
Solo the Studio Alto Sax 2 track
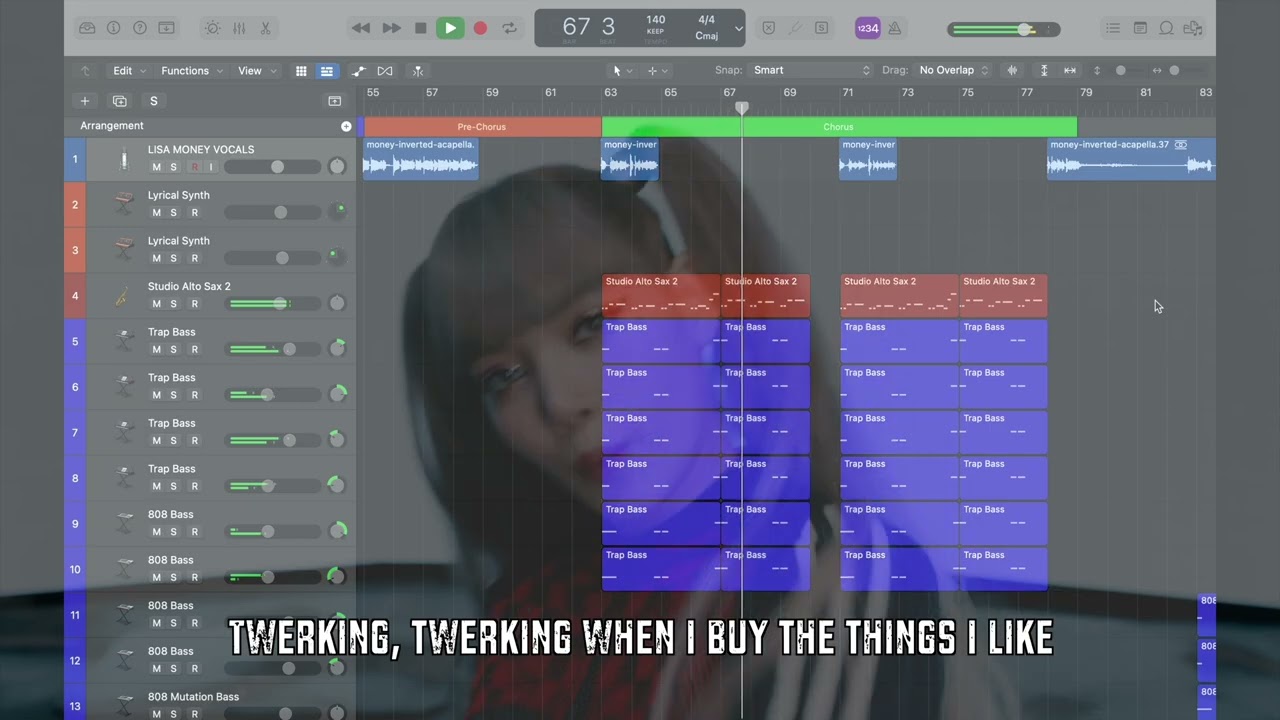tap(174, 304)
